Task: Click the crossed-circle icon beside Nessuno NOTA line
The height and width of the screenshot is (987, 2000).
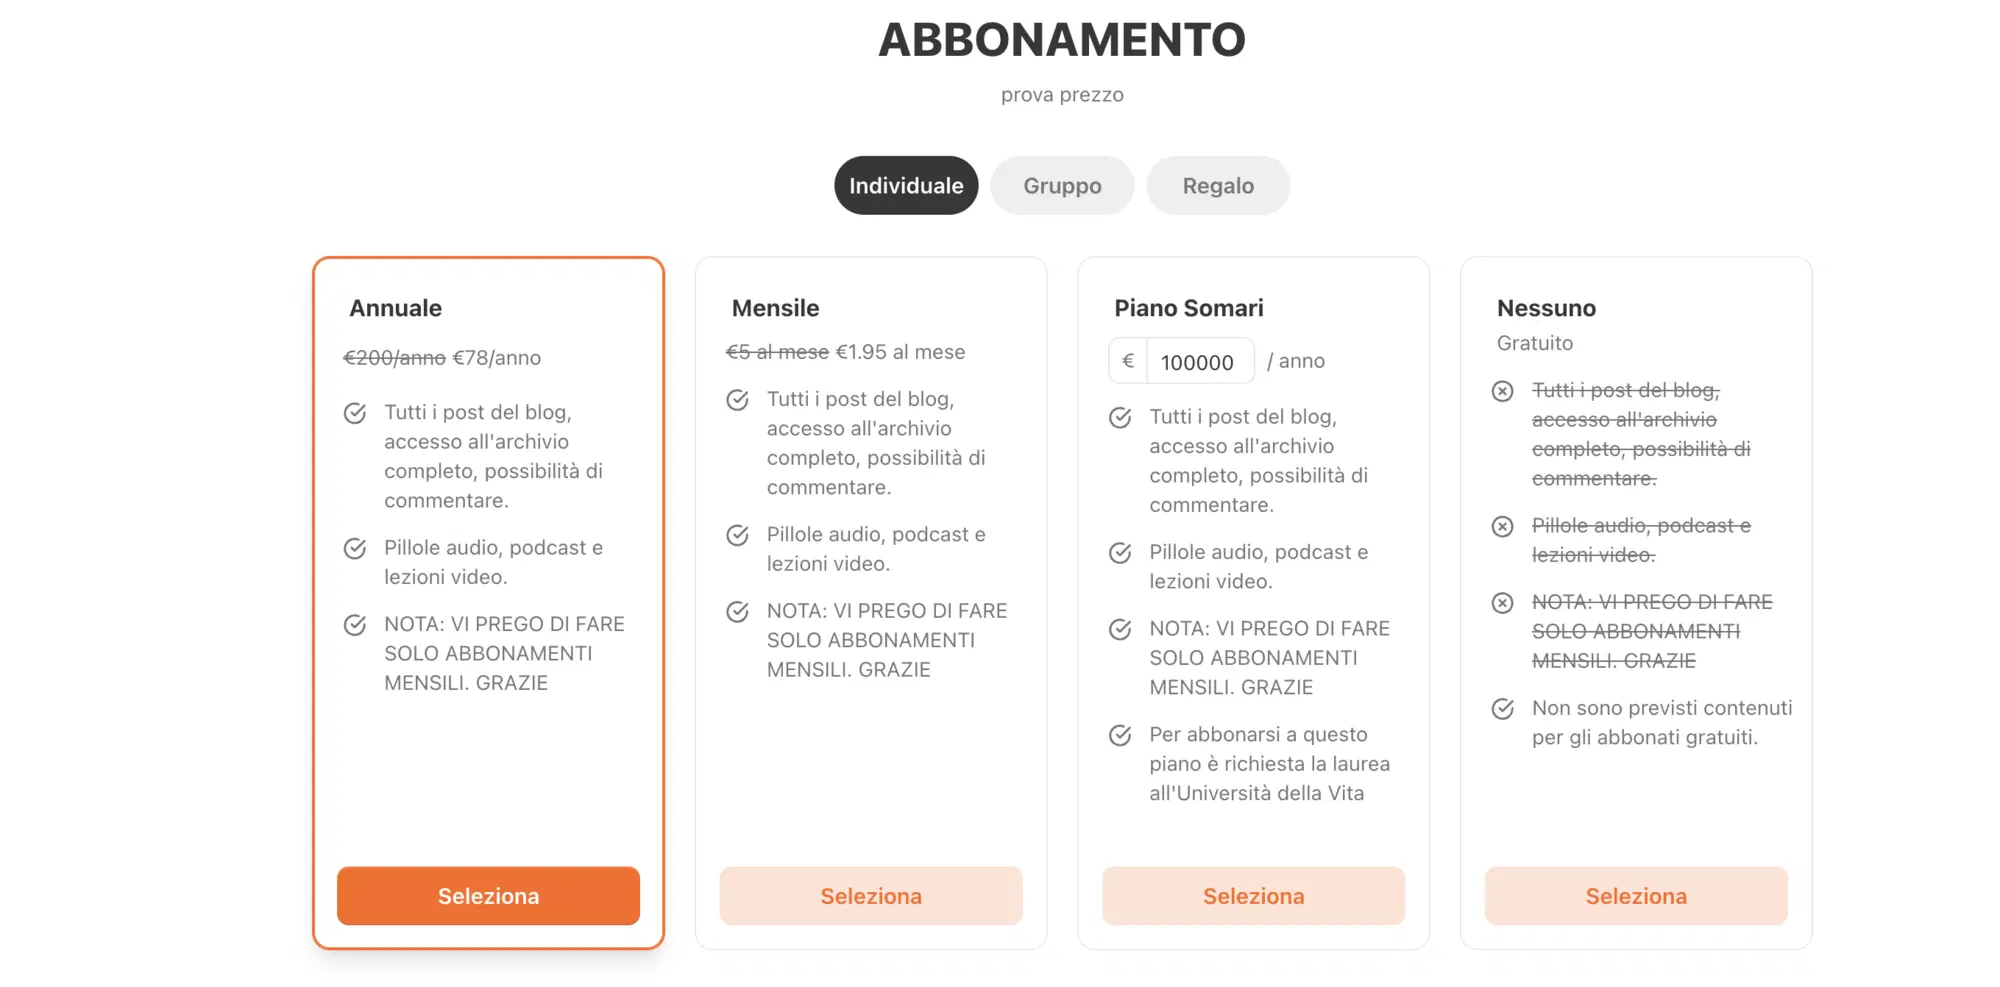Action: (1502, 602)
